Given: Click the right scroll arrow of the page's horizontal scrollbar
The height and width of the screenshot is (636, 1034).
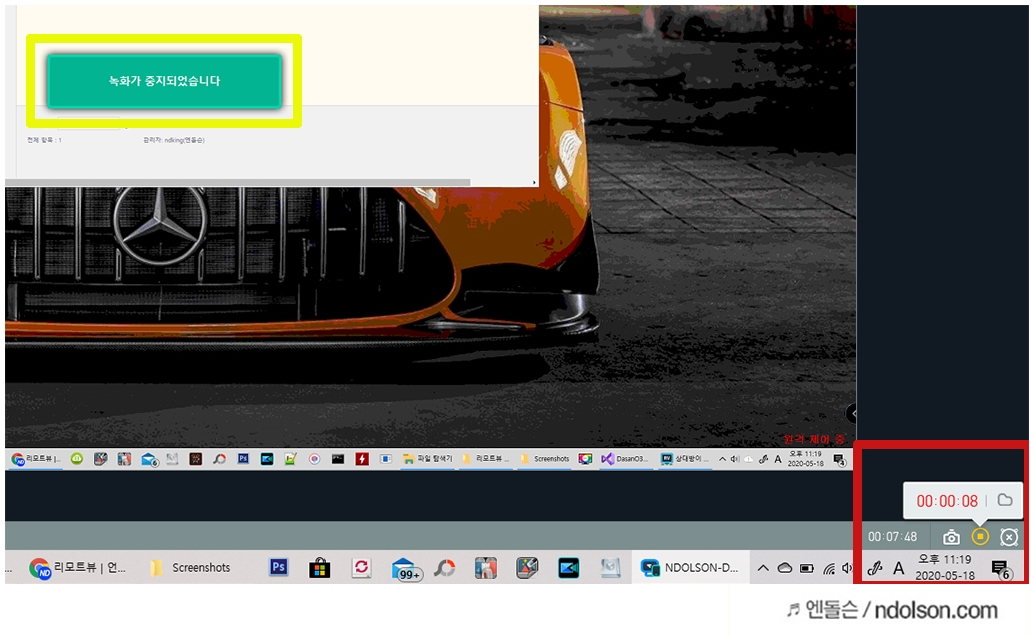Looking at the screenshot, I should 533,182.
